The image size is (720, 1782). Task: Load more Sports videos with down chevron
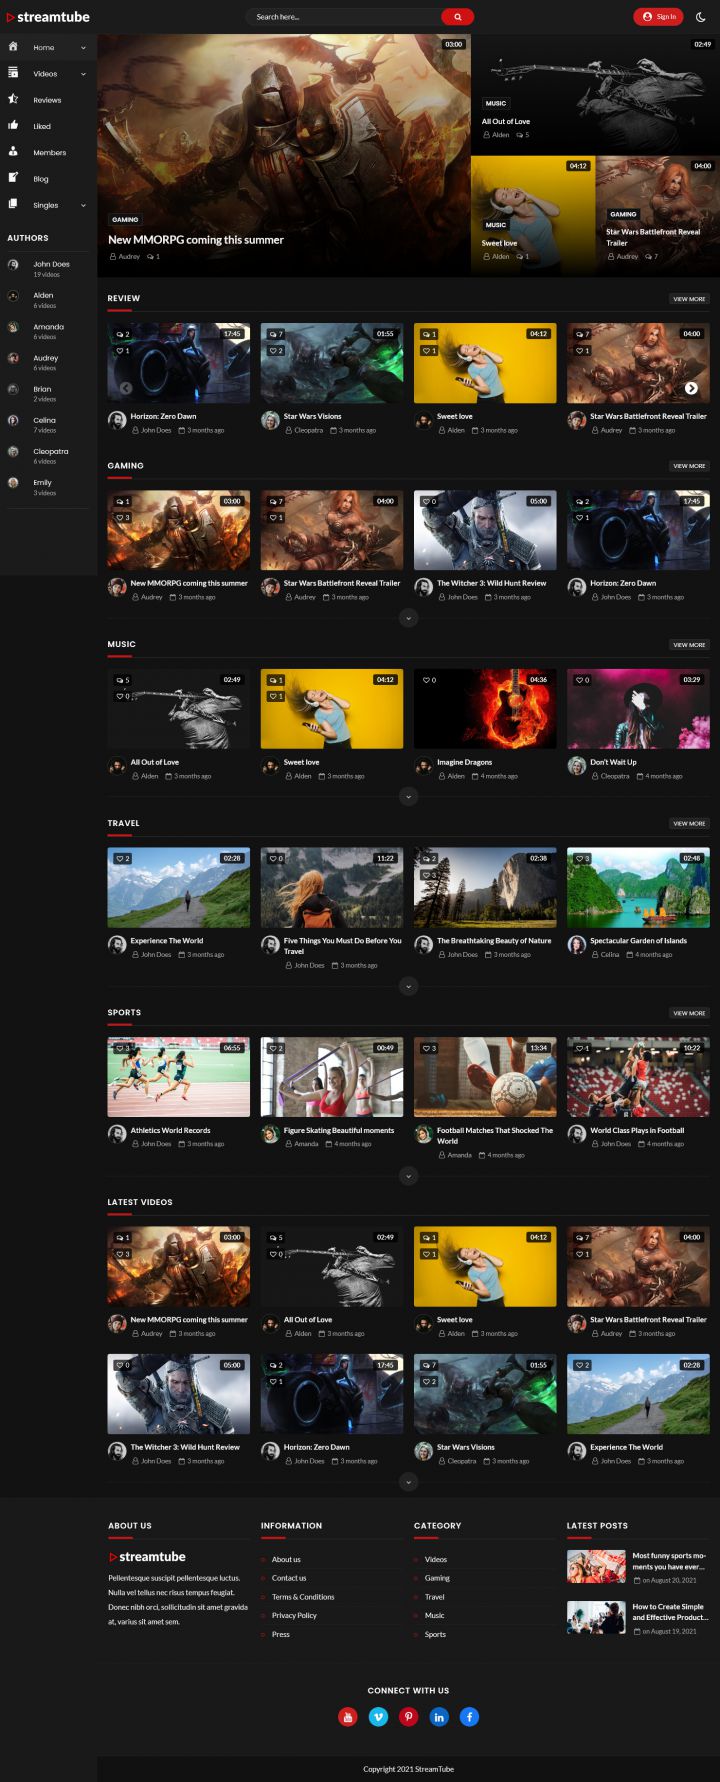pyautogui.click(x=408, y=1176)
